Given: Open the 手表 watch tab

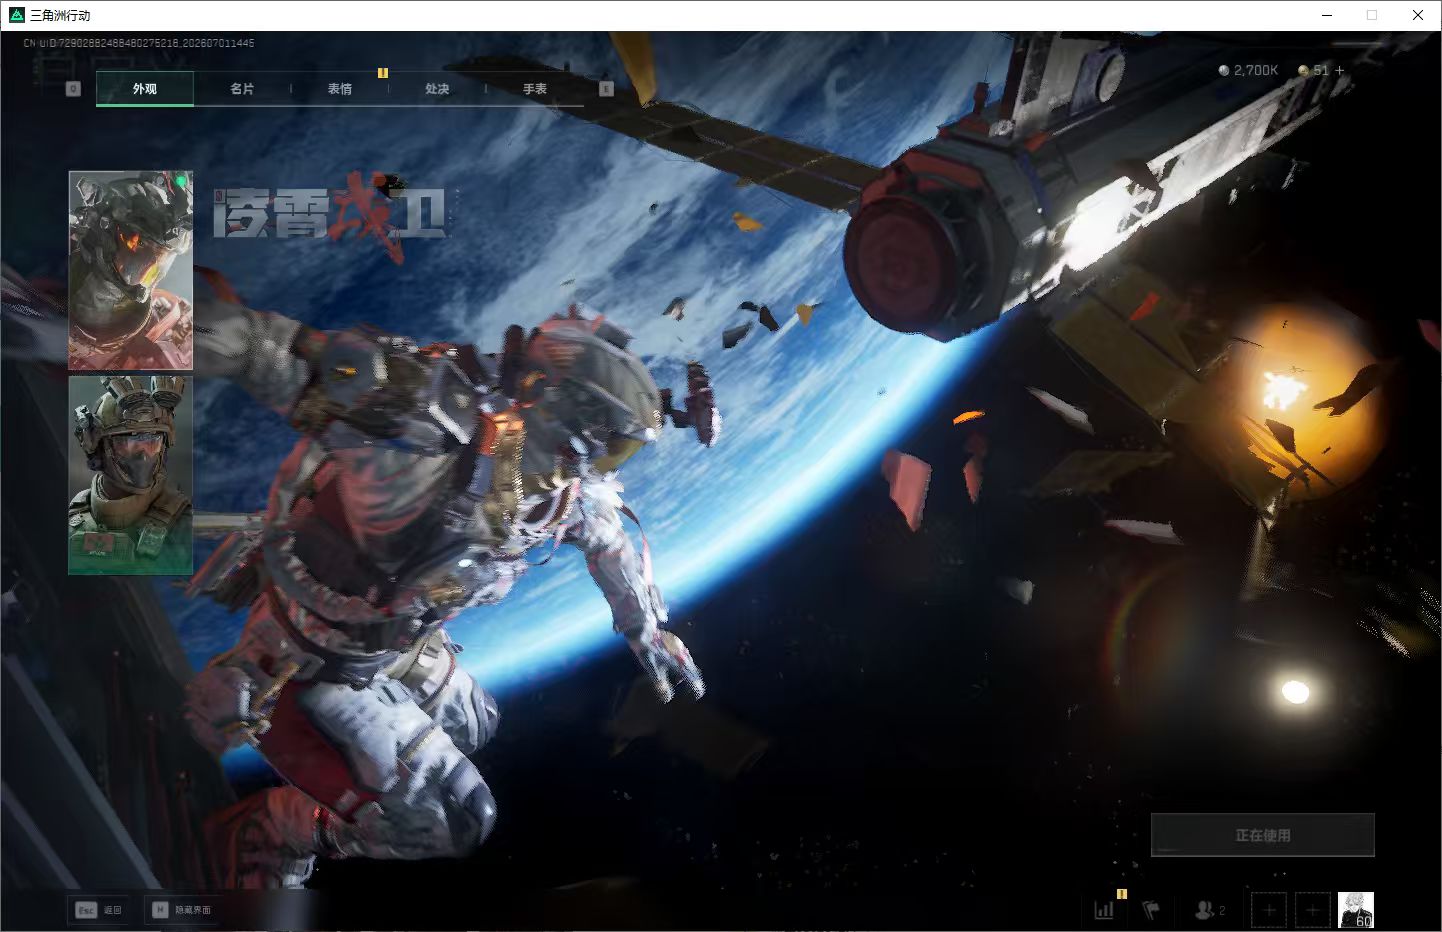Looking at the screenshot, I should coord(535,89).
